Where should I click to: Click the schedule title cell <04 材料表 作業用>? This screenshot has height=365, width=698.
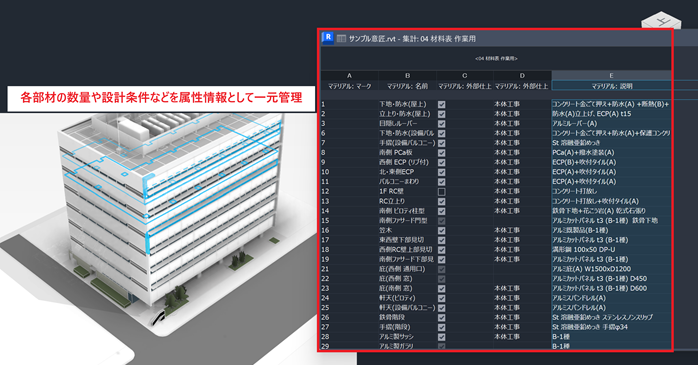tap(496, 58)
